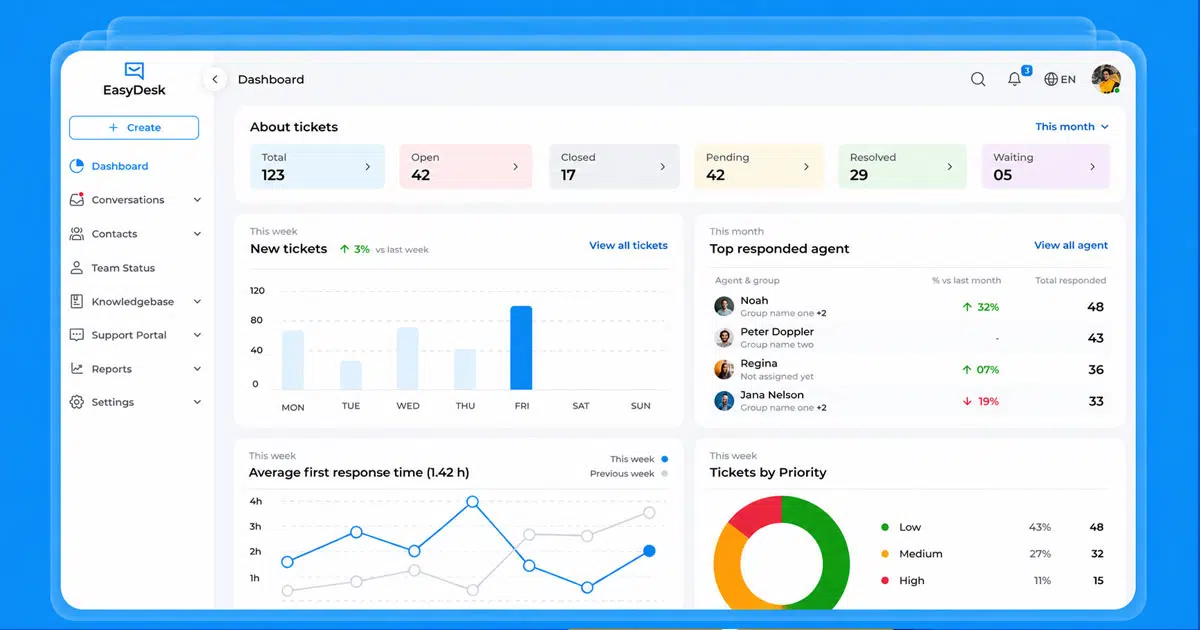Toggle the Previous week legend dot
1200x630 pixels.
pos(665,474)
